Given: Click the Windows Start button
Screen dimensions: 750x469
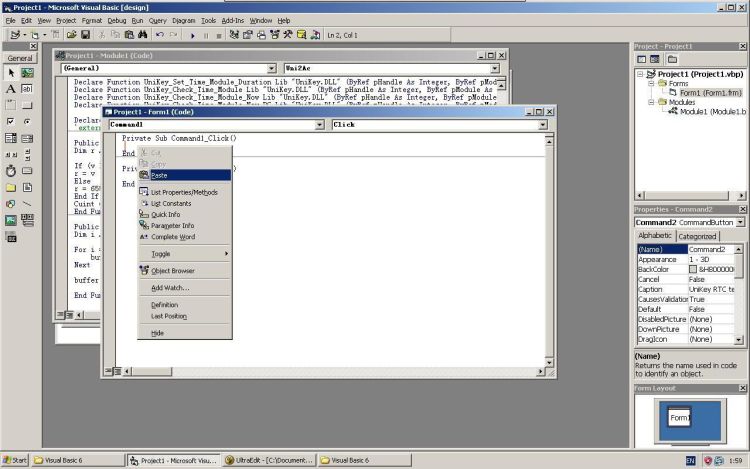Looking at the screenshot, I should (15, 460).
